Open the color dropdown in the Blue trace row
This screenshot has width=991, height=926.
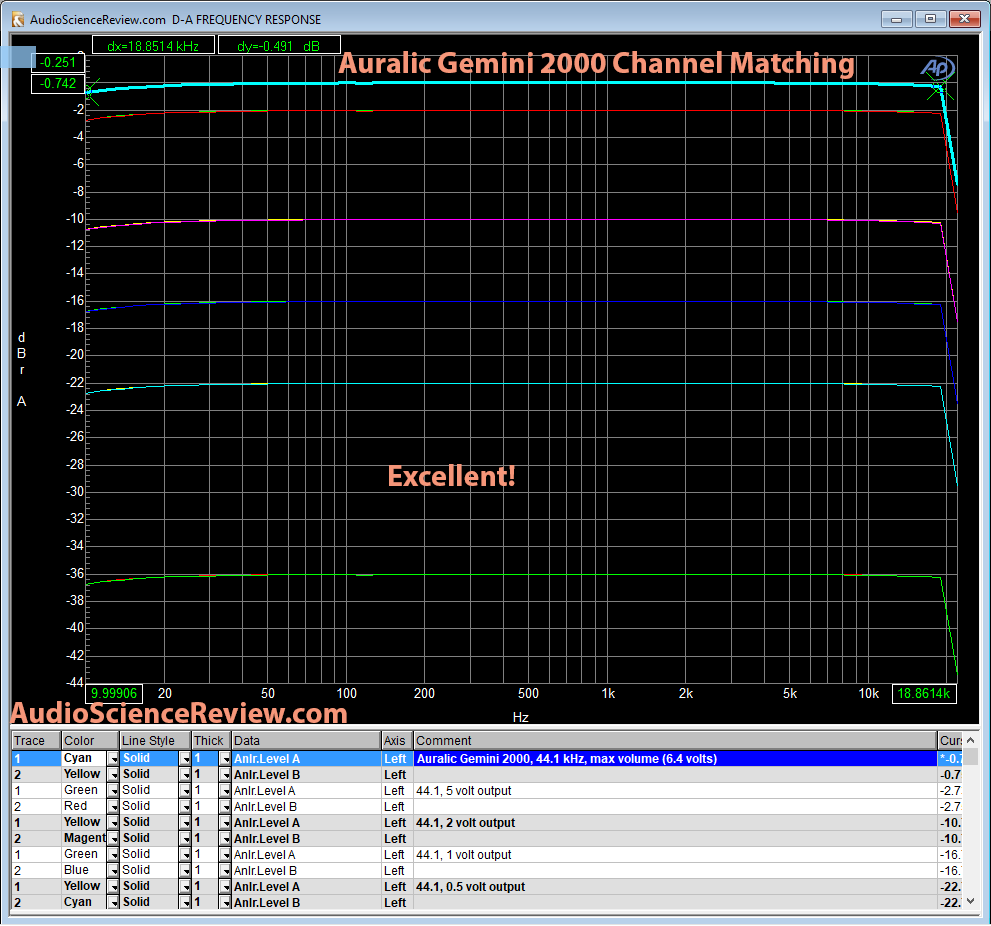click(113, 871)
